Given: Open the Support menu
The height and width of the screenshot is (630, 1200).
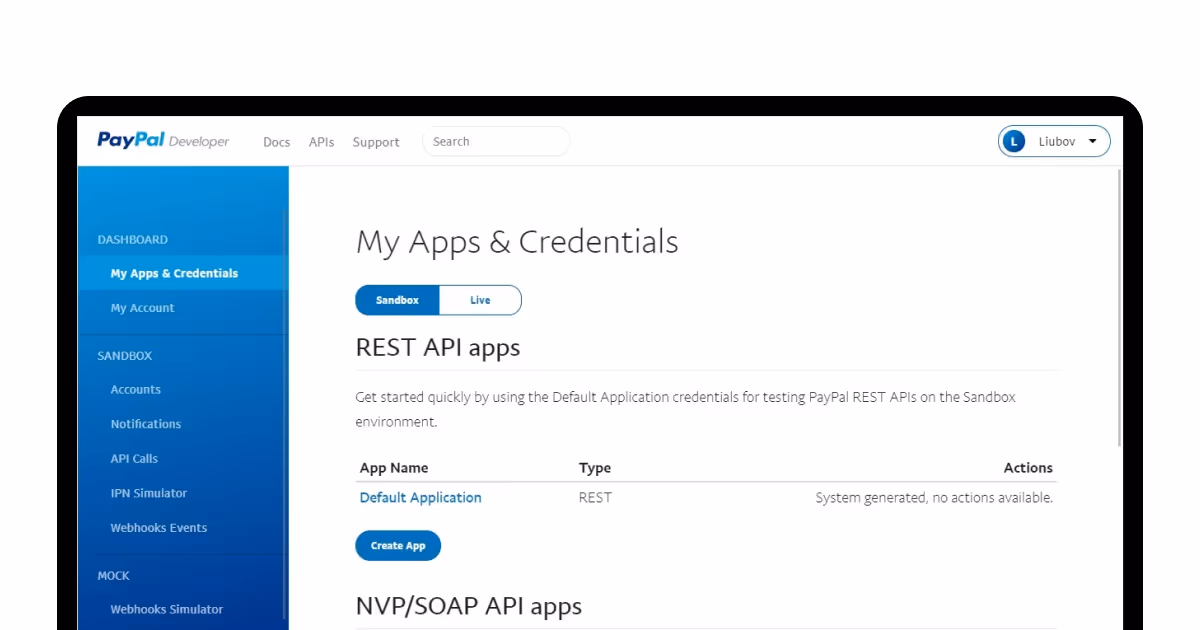Looking at the screenshot, I should [376, 142].
